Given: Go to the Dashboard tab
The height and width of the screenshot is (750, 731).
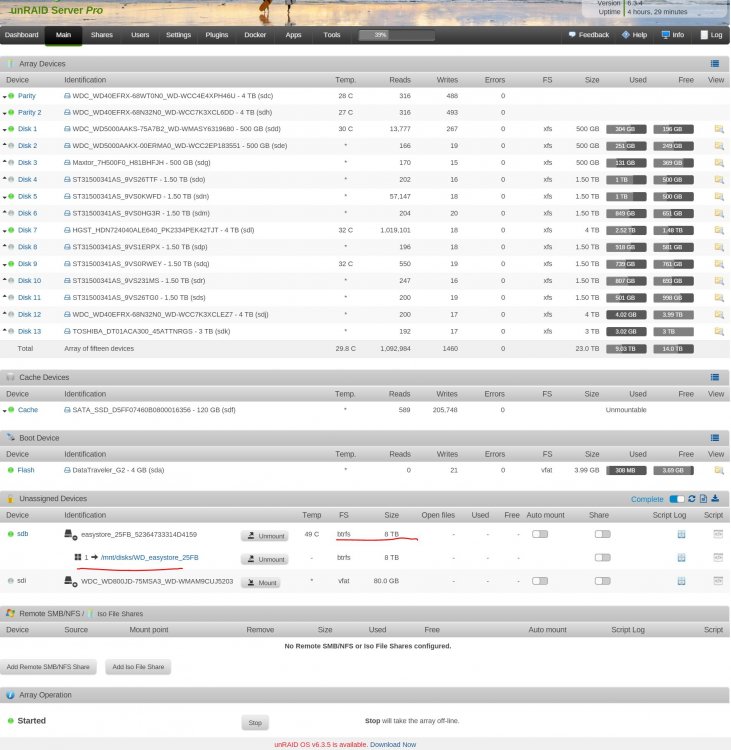Looking at the screenshot, I should click(x=22, y=35).
